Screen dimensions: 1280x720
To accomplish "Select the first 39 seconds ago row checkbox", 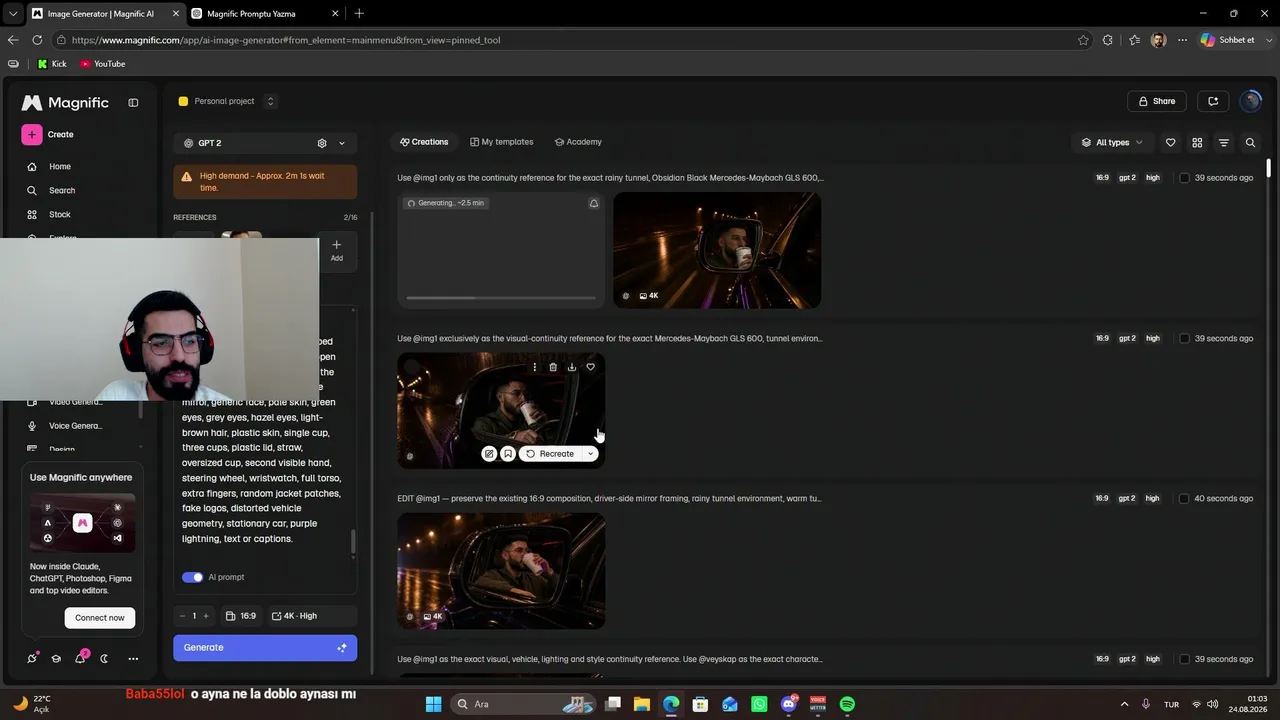I will click(1184, 178).
